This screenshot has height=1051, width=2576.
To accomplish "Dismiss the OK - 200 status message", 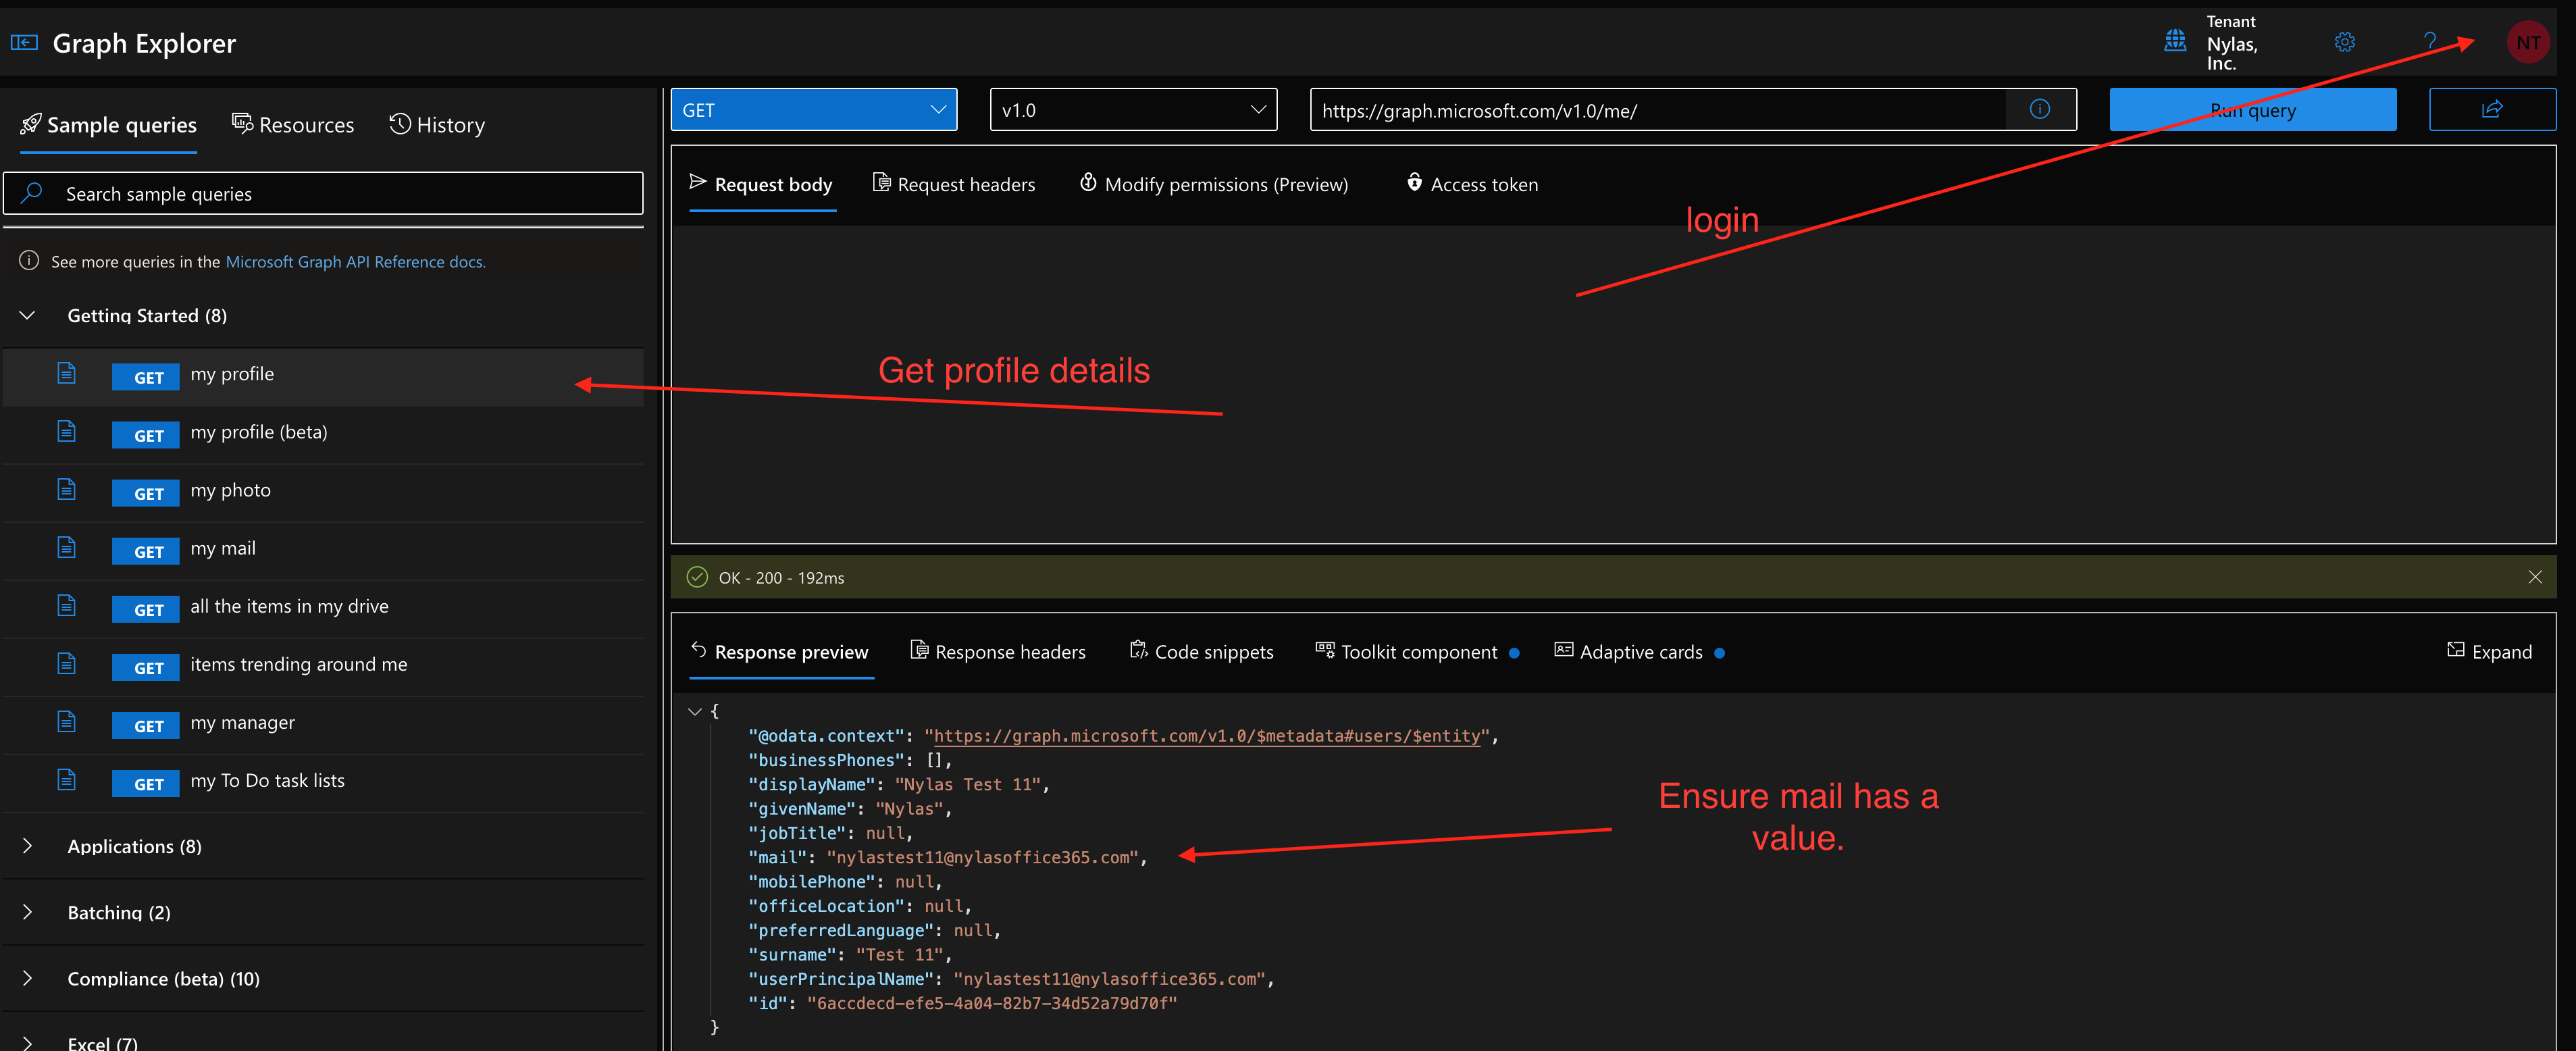I will point(2534,577).
